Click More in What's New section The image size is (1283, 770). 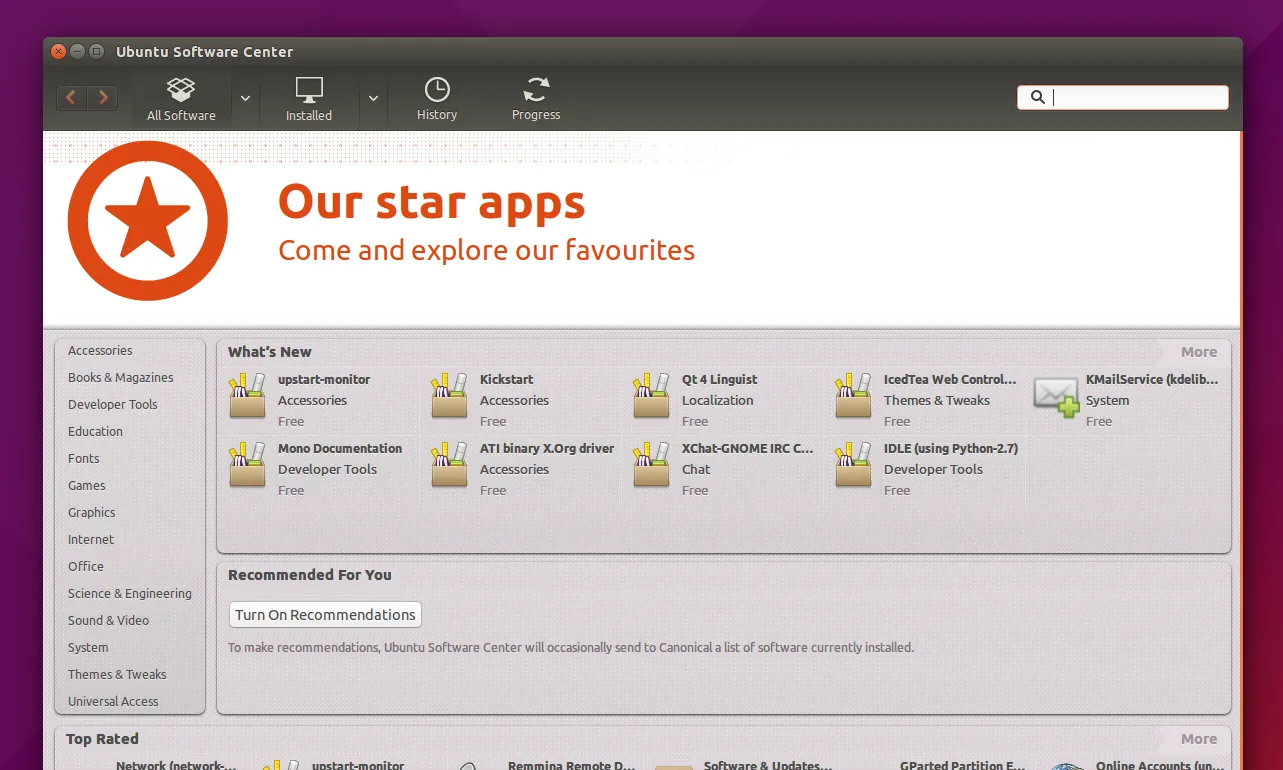tap(1199, 352)
